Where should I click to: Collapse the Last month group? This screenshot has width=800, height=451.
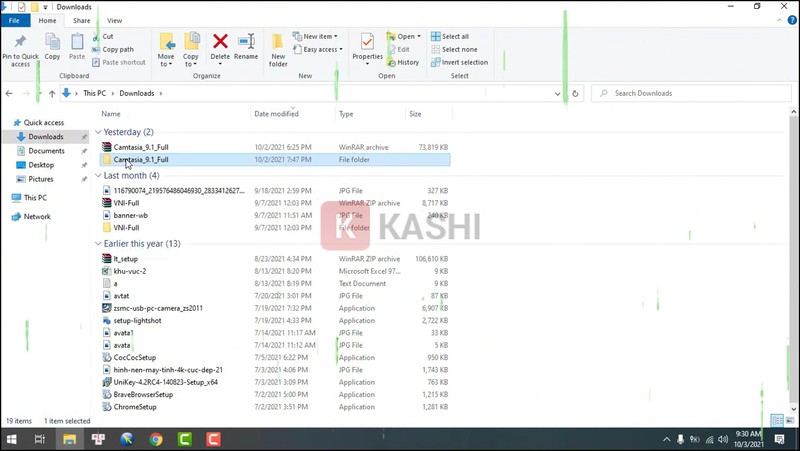click(98, 176)
